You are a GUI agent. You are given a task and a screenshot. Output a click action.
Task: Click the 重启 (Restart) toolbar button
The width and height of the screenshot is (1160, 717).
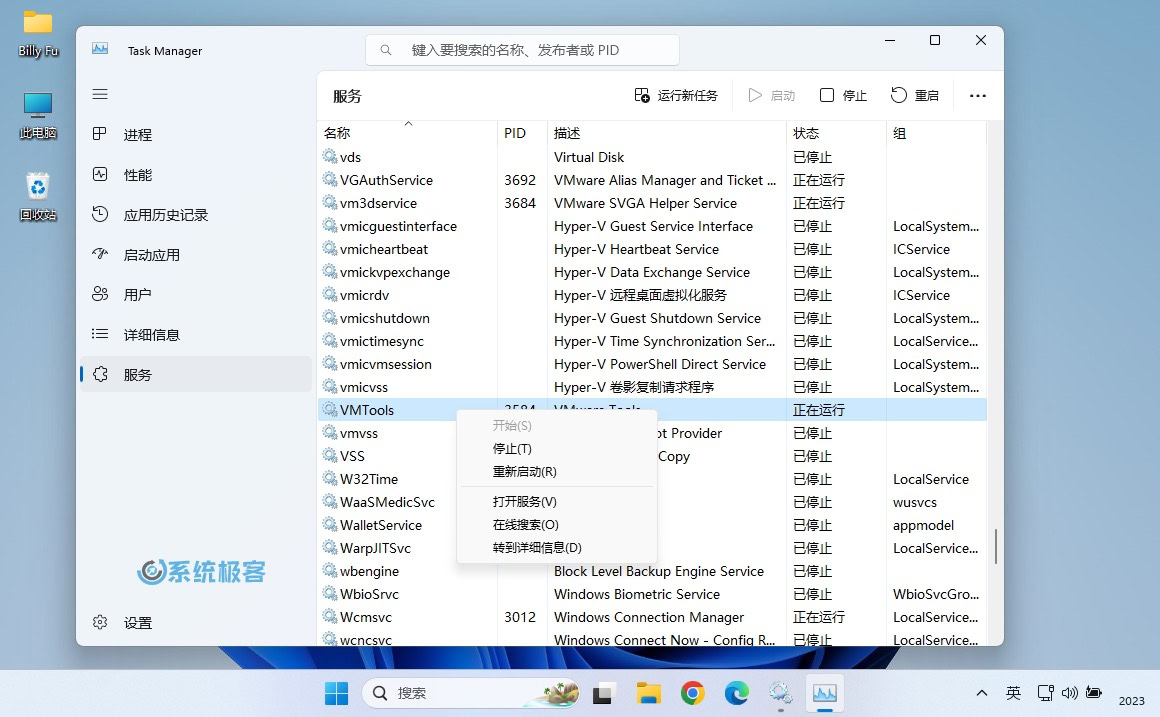pyautogui.click(x=915, y=95)
